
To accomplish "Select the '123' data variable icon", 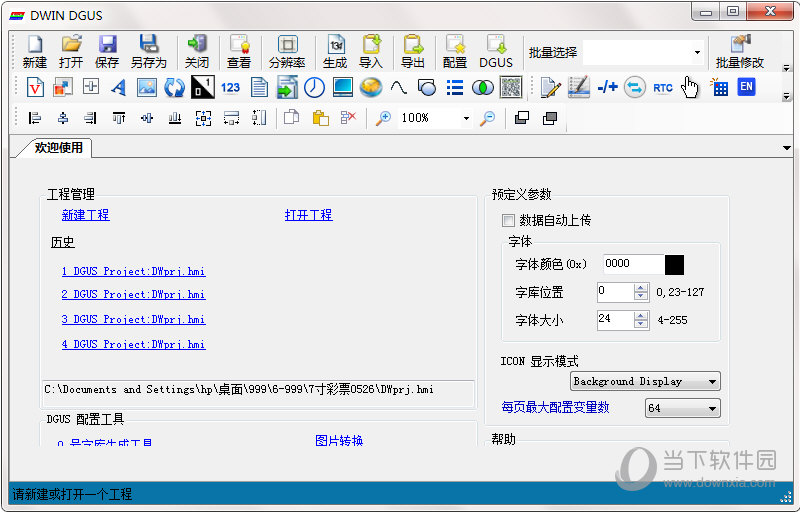I will [x=230, y=88].
